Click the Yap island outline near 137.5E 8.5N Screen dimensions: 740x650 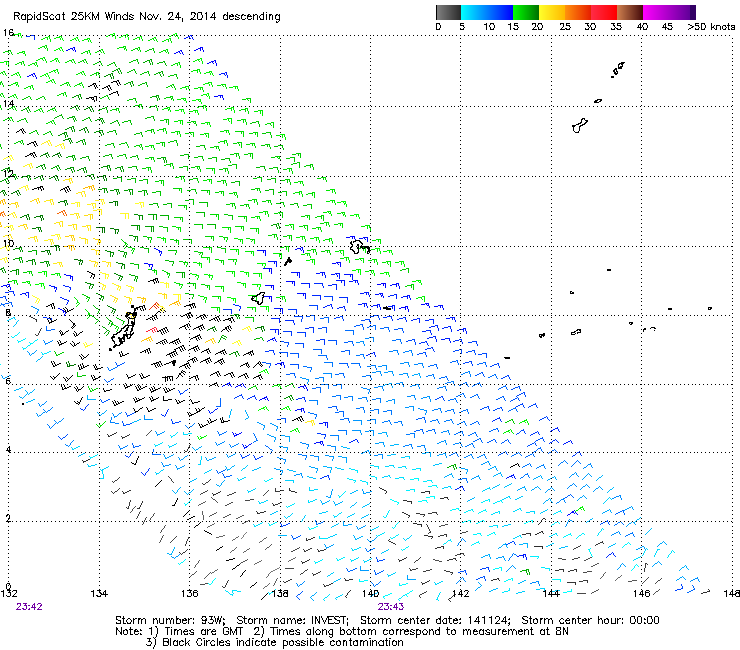click(x=258, y=298)
